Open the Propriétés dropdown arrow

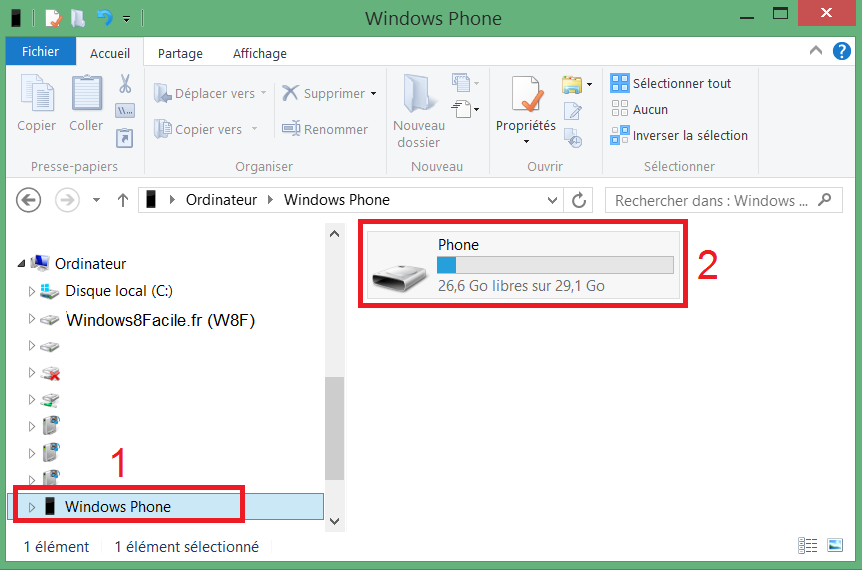526,141
